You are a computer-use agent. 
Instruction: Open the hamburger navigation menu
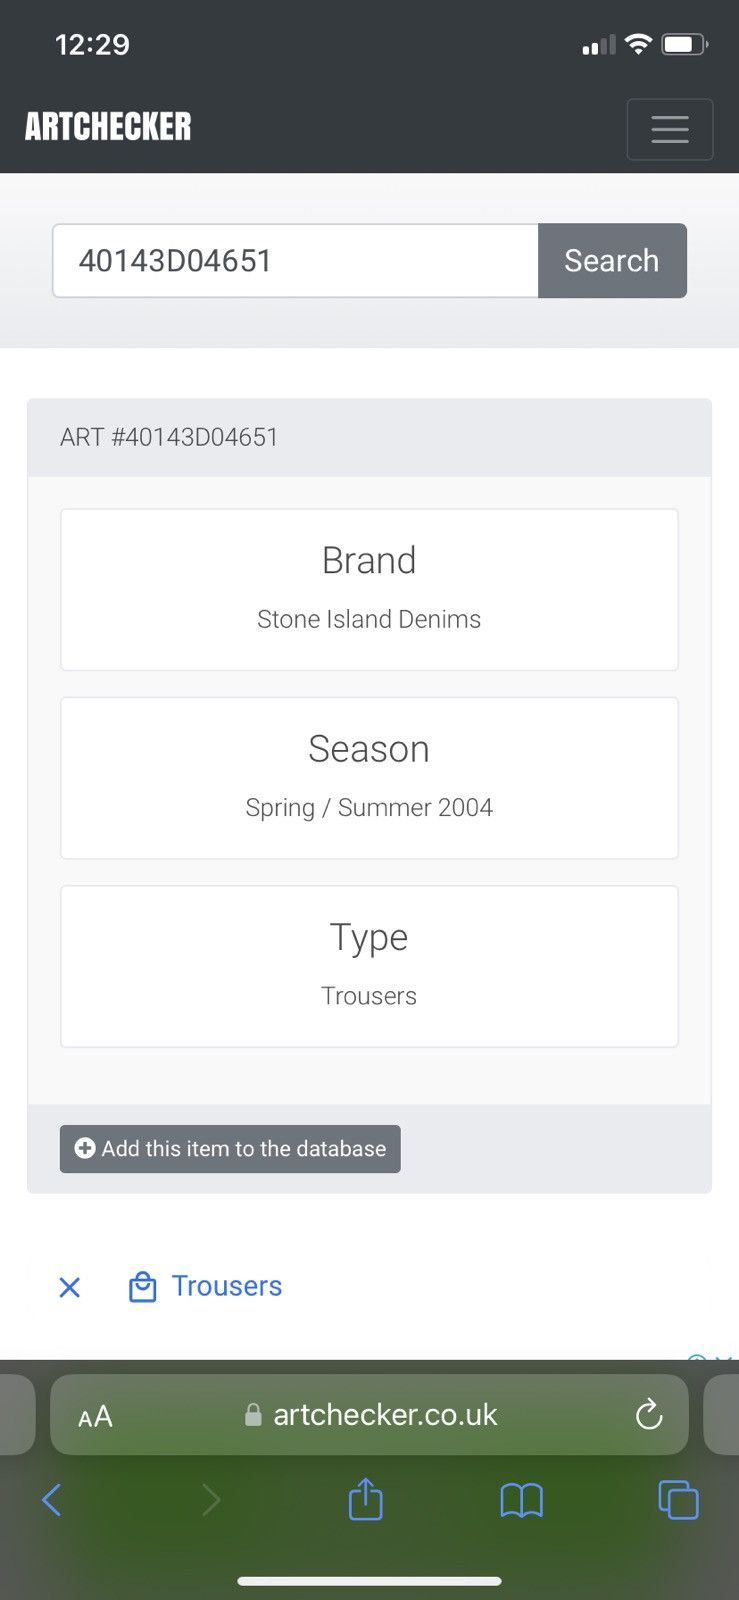(x=669, y=129)
